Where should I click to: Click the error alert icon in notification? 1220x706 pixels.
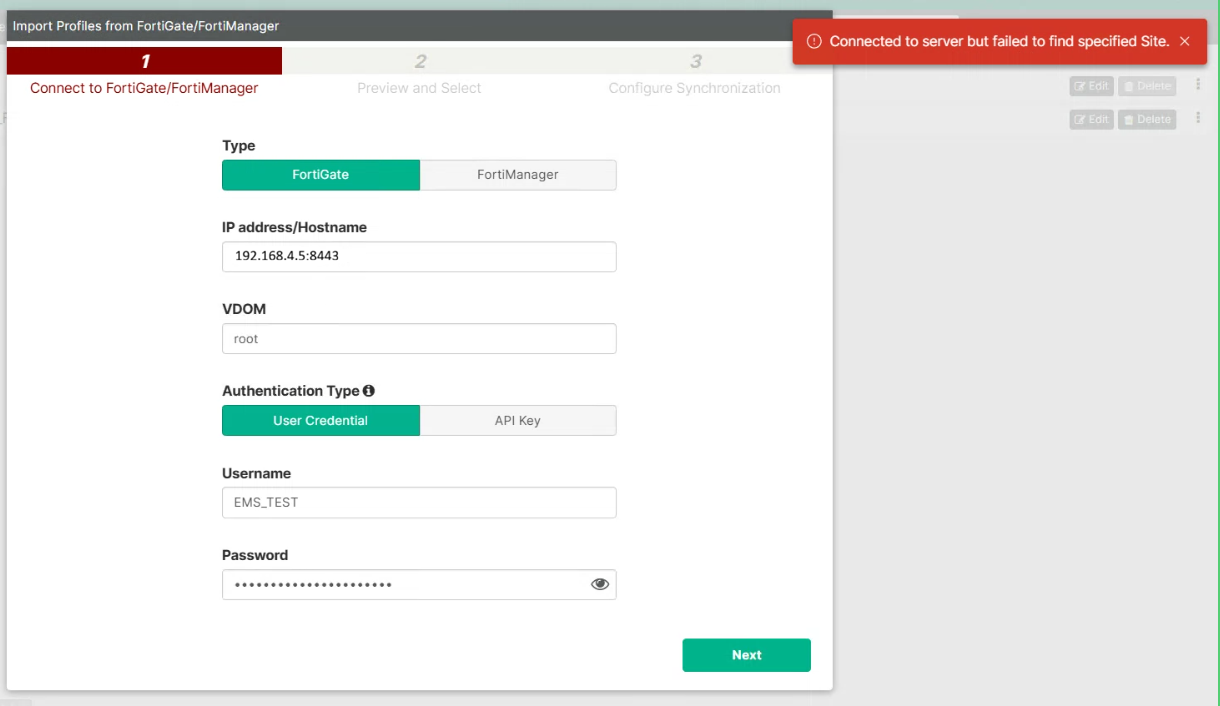click(x=814, y=41)
